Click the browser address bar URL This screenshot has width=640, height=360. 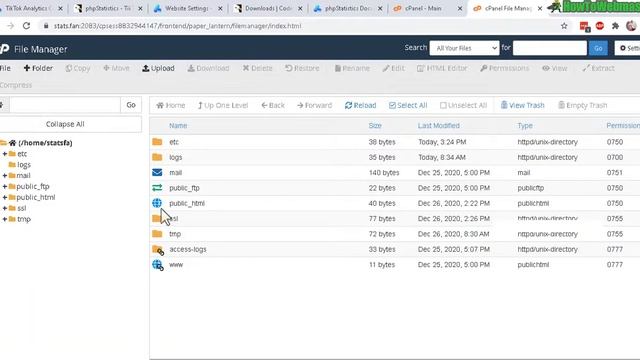coord(177,26)
